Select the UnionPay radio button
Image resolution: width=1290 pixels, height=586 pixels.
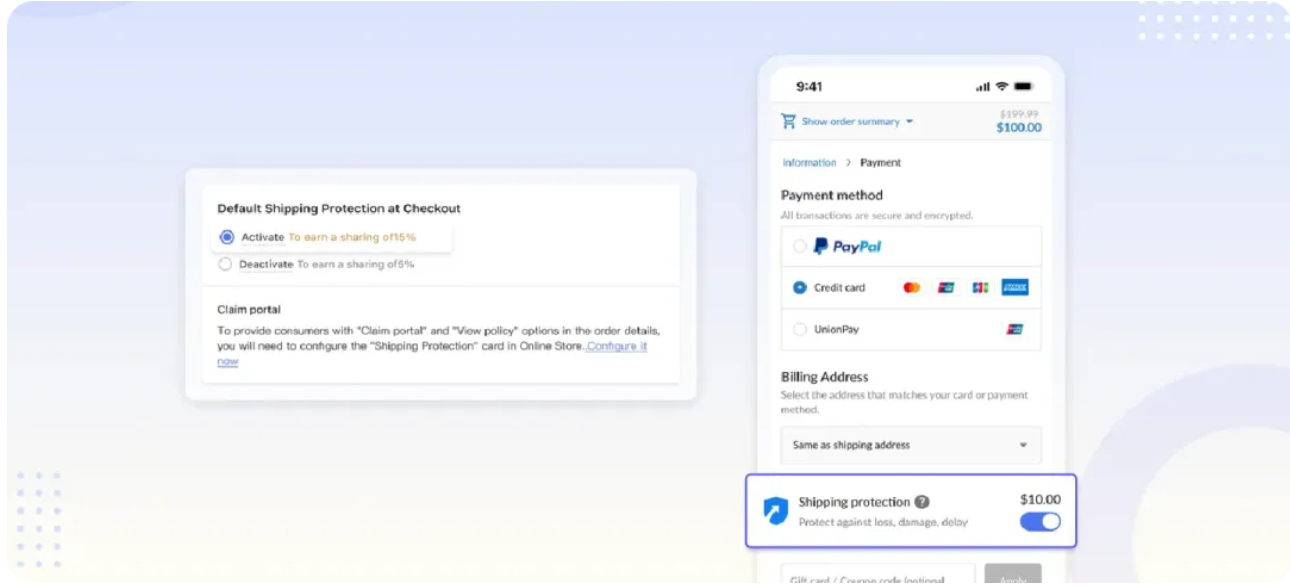[799, 330]
